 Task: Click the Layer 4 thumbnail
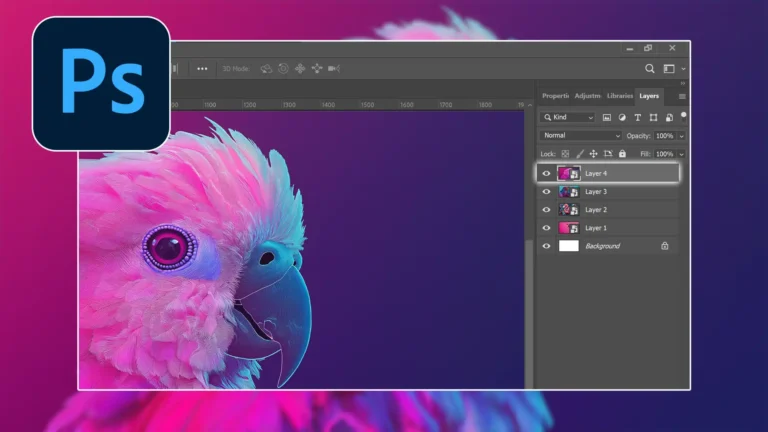coord(569,173)
